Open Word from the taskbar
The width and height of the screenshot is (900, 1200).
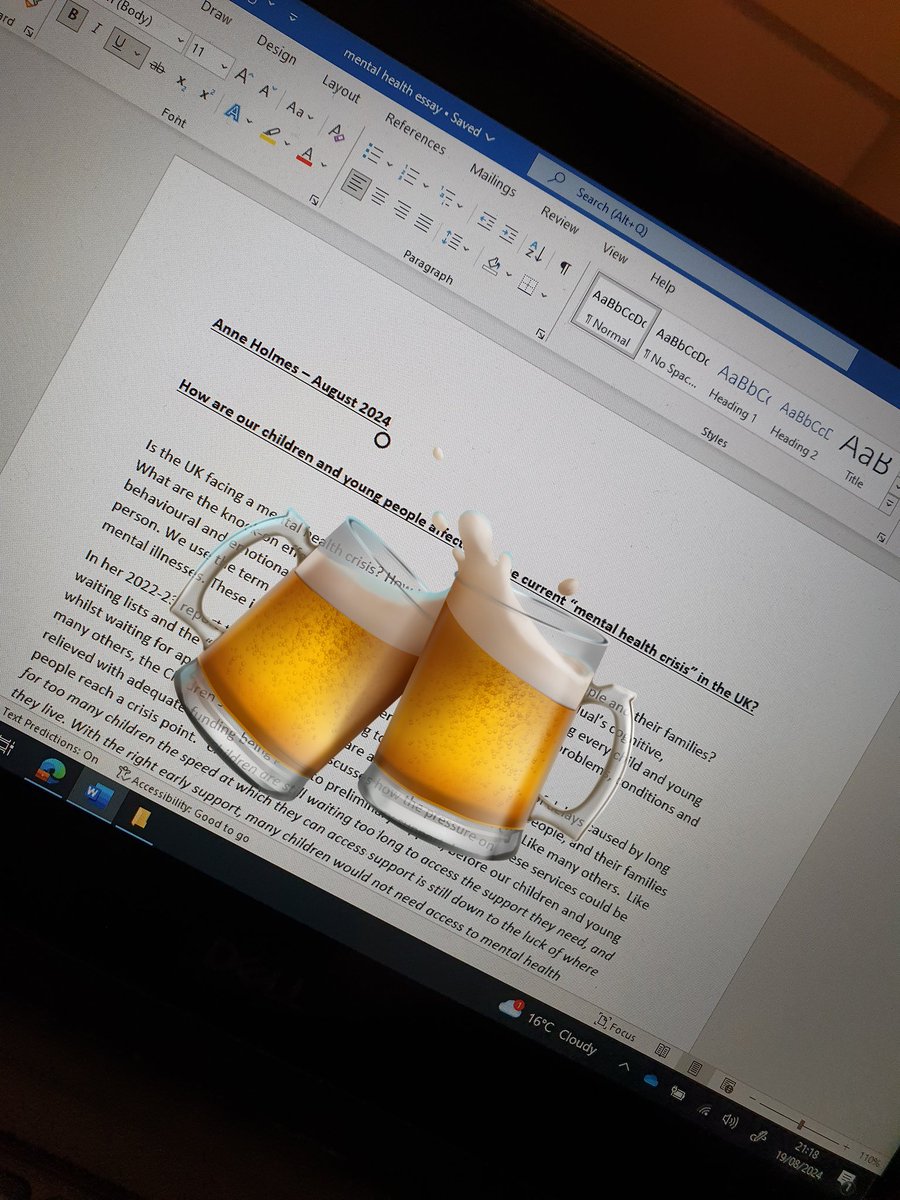point(98,798)
